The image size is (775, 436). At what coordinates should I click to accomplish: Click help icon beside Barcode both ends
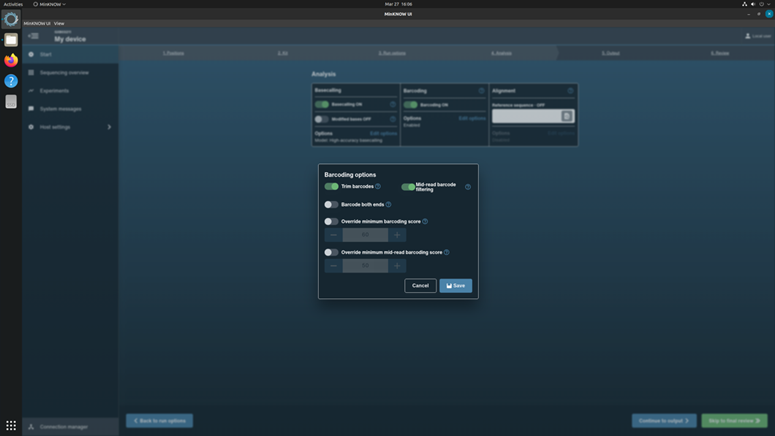[388, 205]
